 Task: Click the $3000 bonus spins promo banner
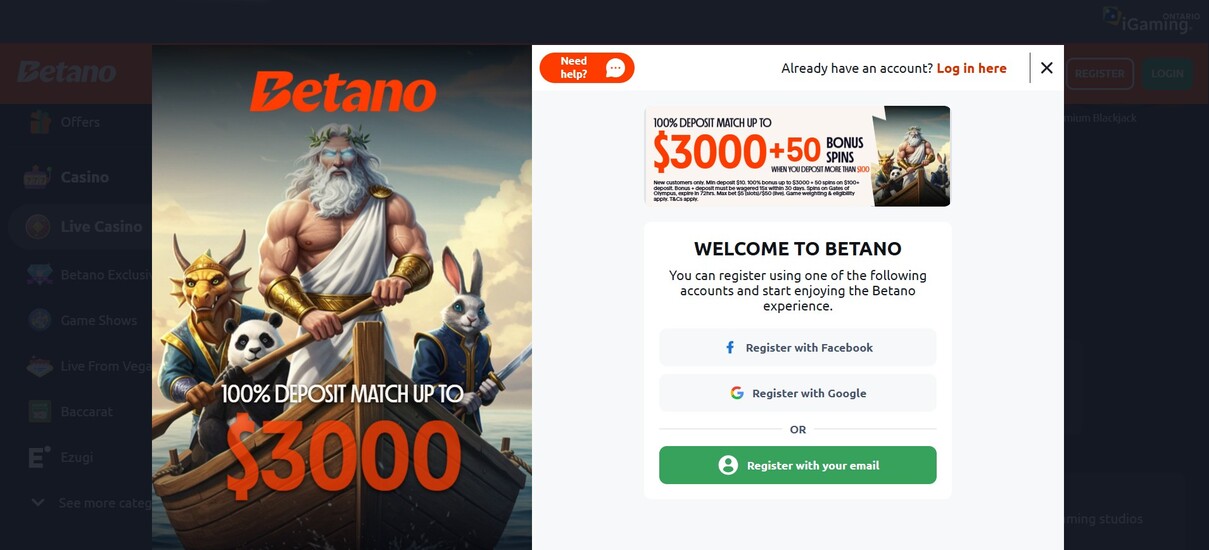pos(797,156)
